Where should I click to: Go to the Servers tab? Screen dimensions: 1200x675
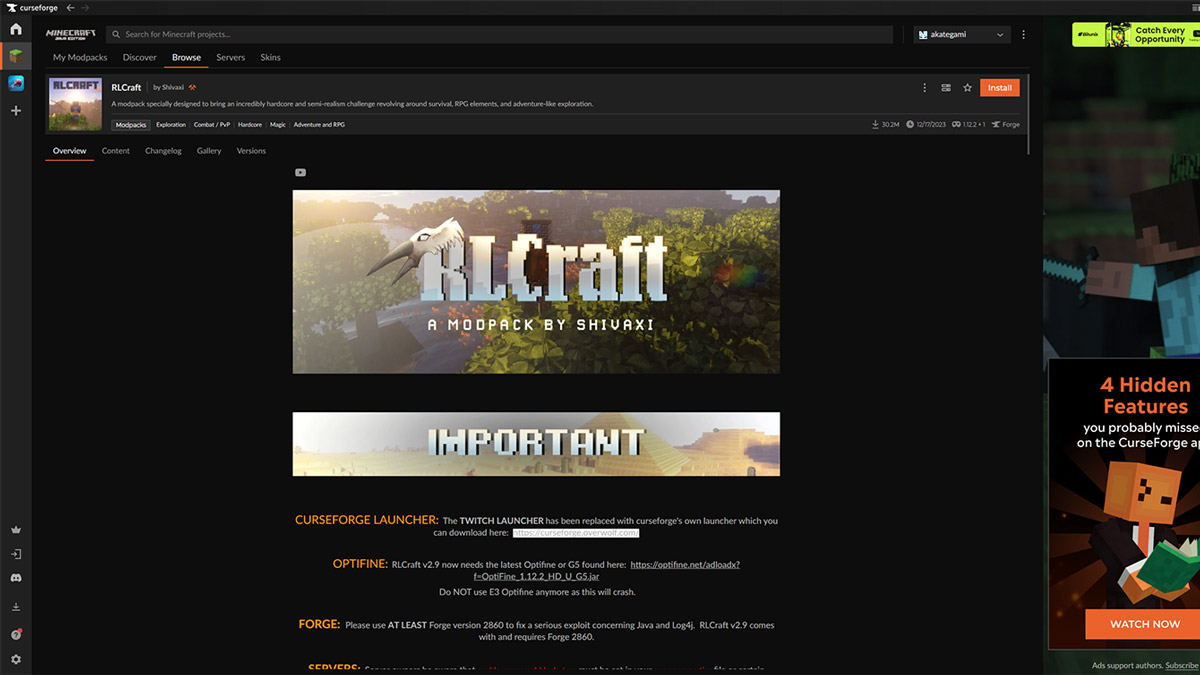point(231,57)
